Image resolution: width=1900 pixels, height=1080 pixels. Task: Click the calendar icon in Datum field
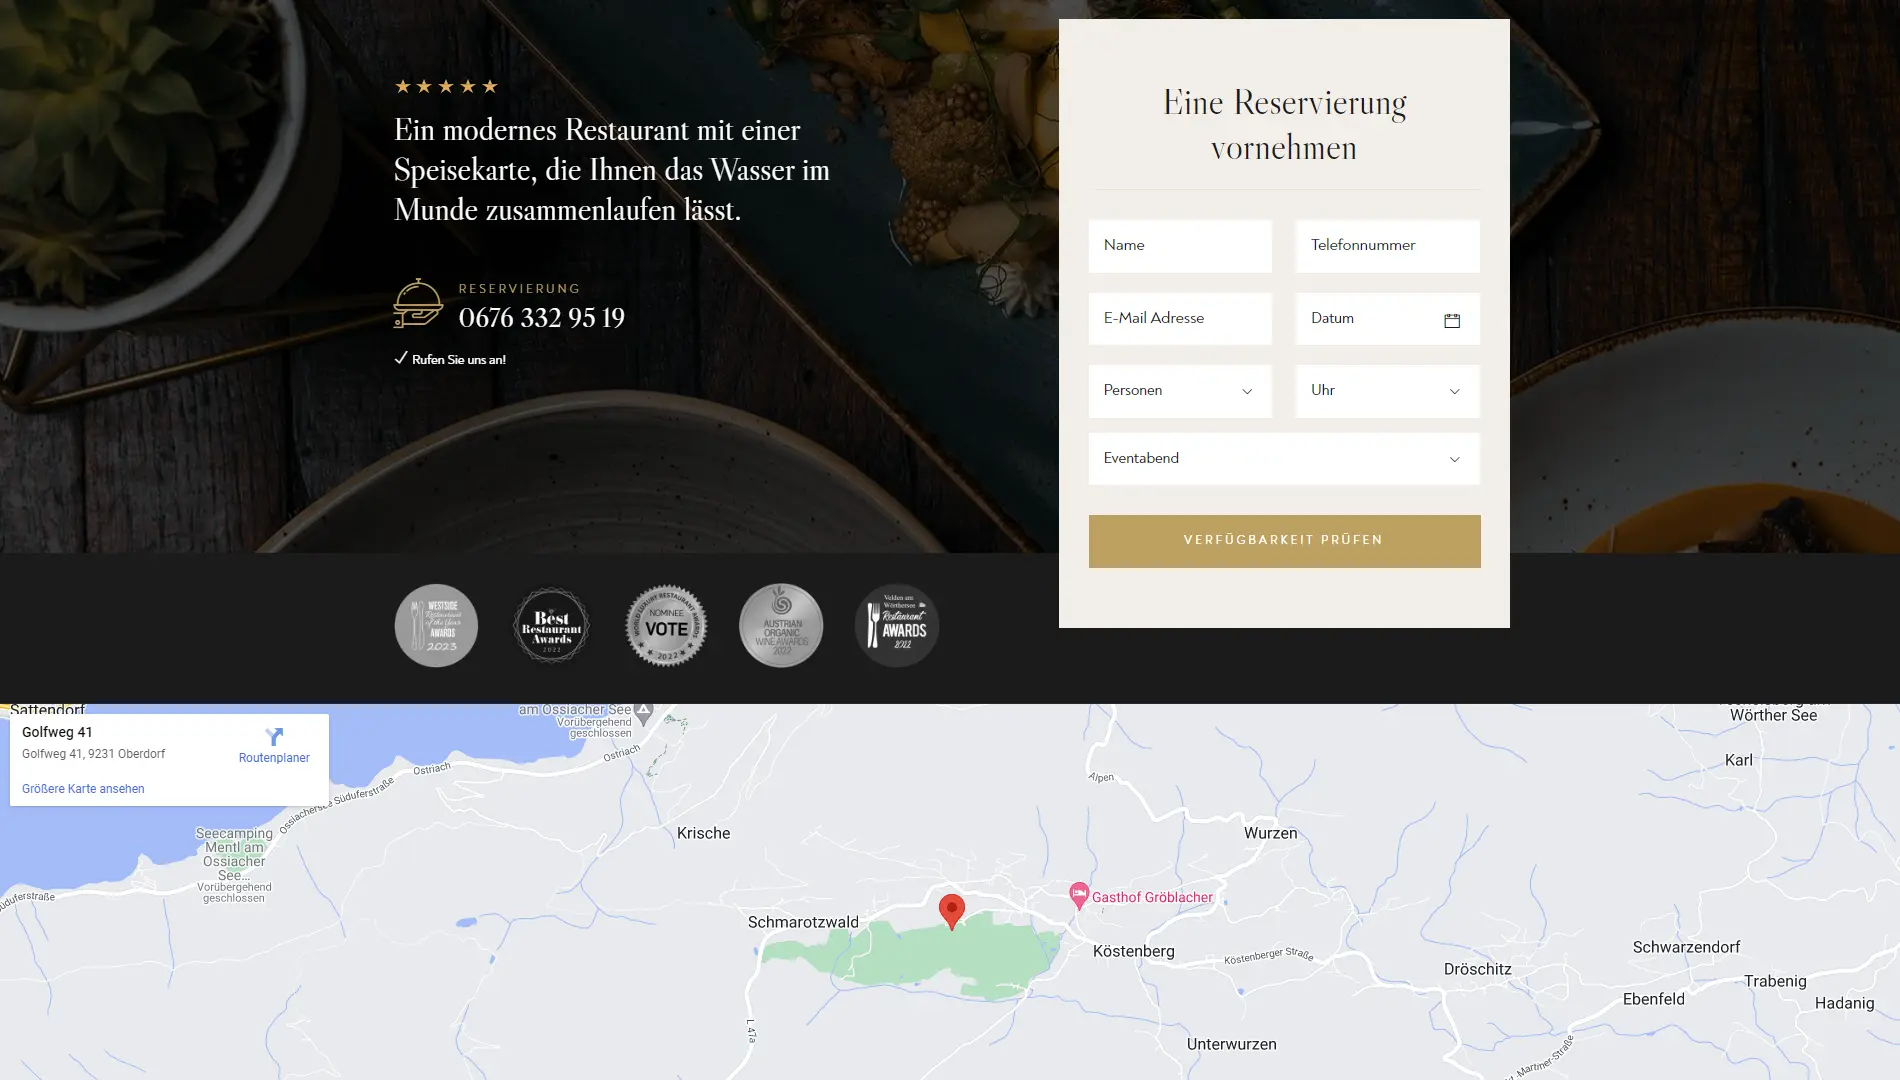coord(1452,320)
